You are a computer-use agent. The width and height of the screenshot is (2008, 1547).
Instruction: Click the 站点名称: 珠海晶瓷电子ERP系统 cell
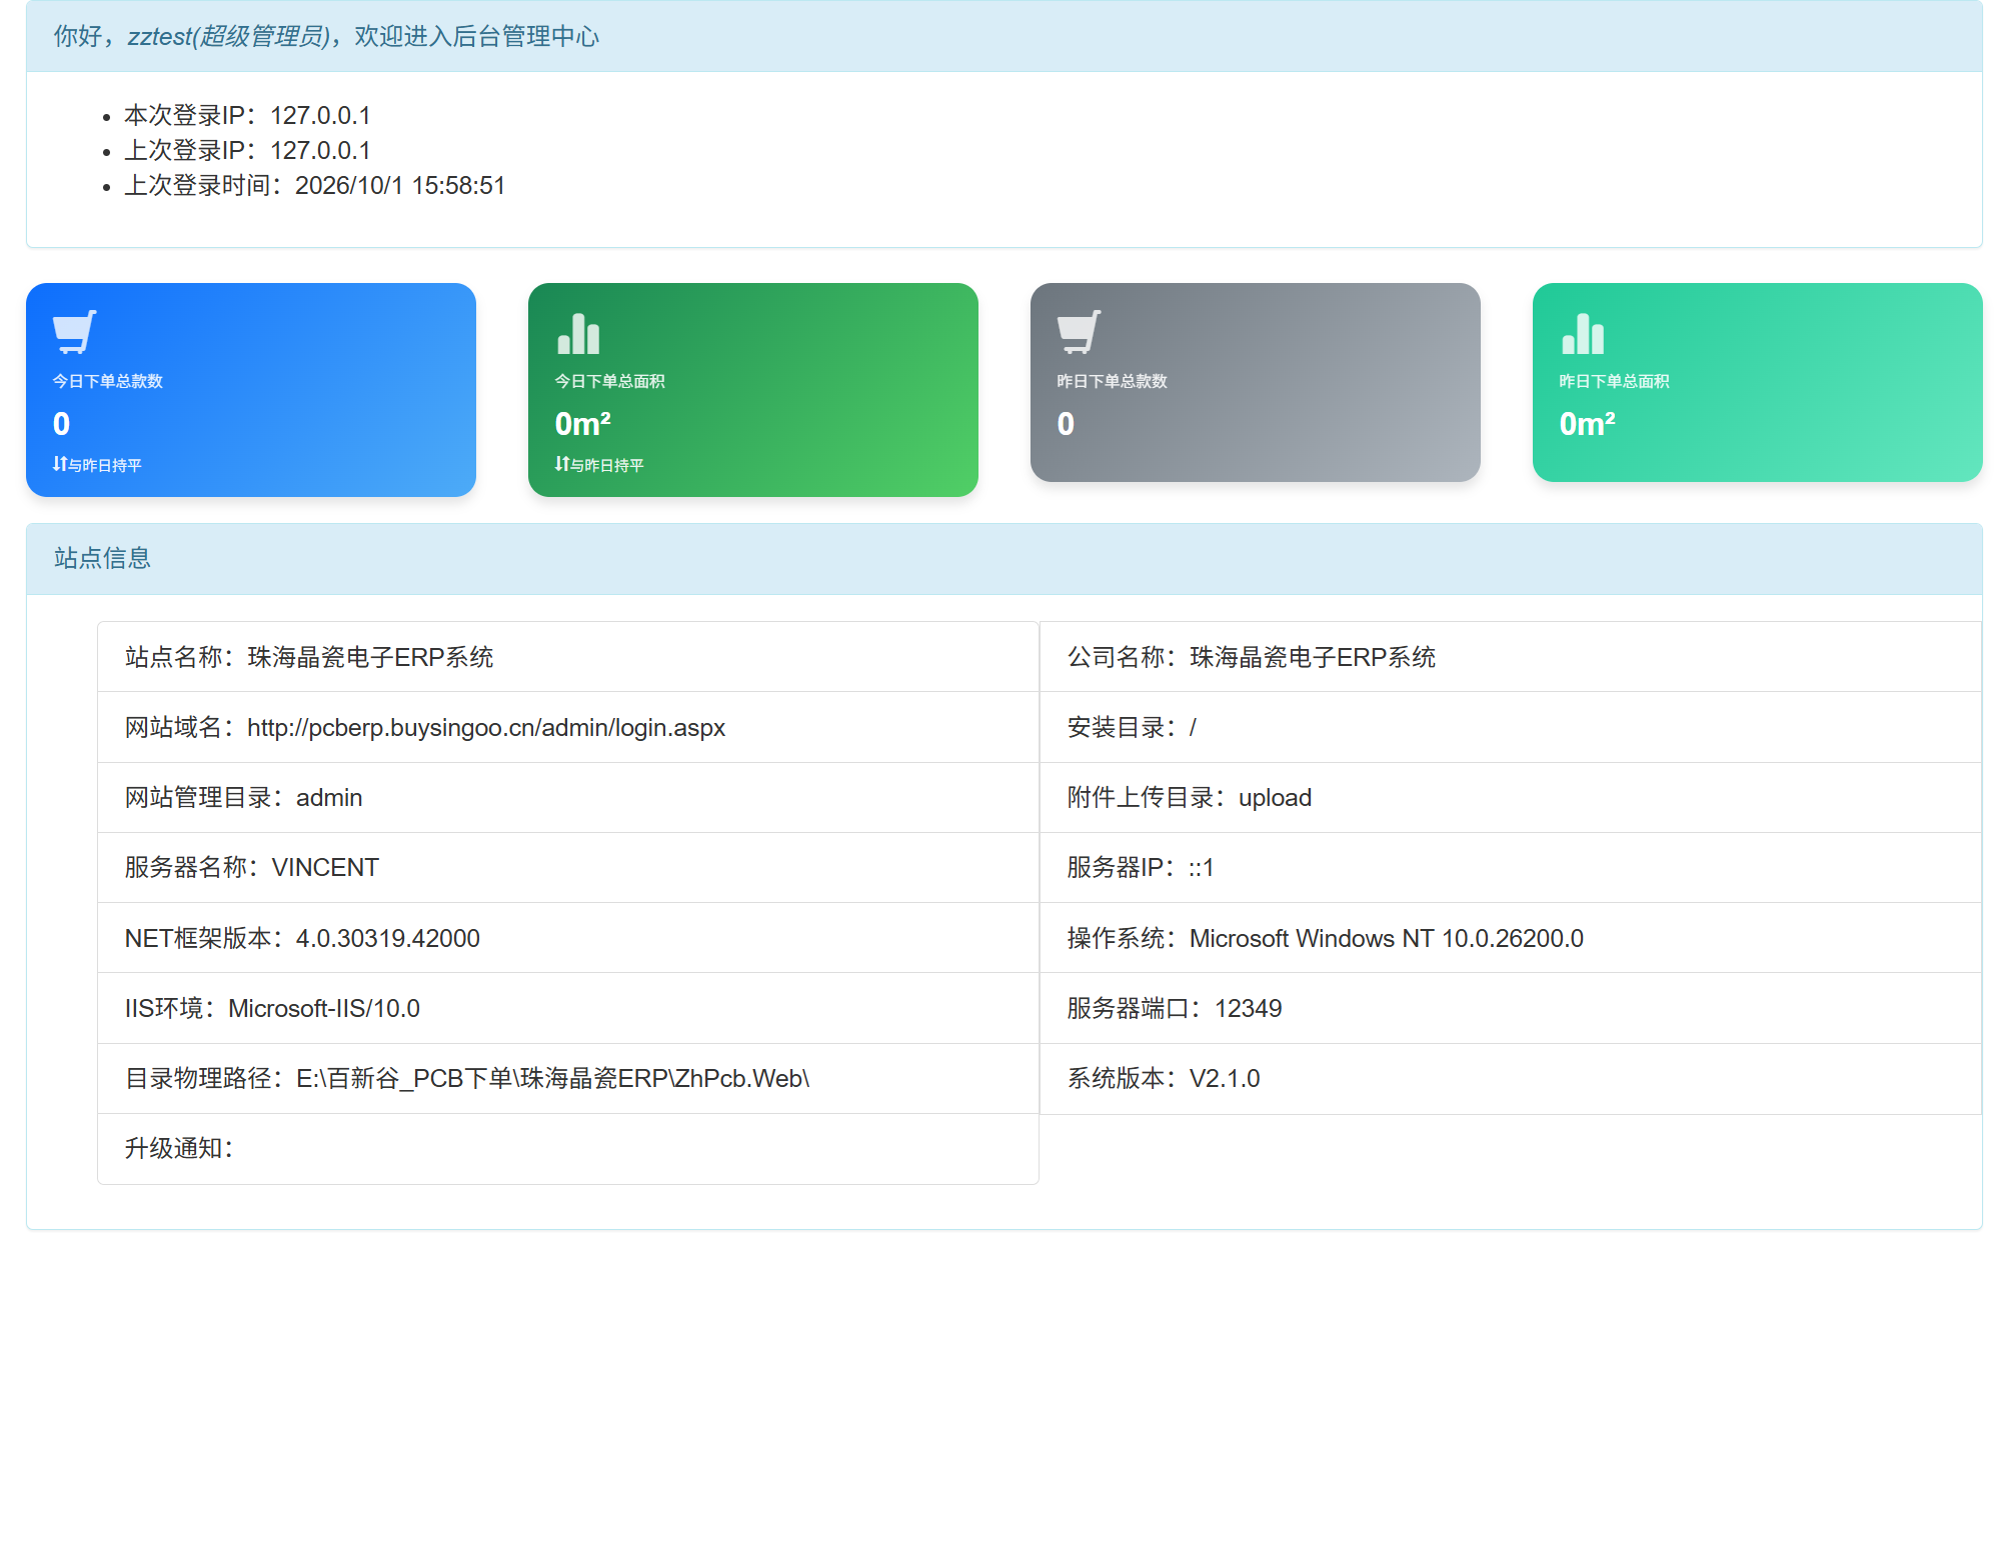pyautogui.click(x=568, y=657)
